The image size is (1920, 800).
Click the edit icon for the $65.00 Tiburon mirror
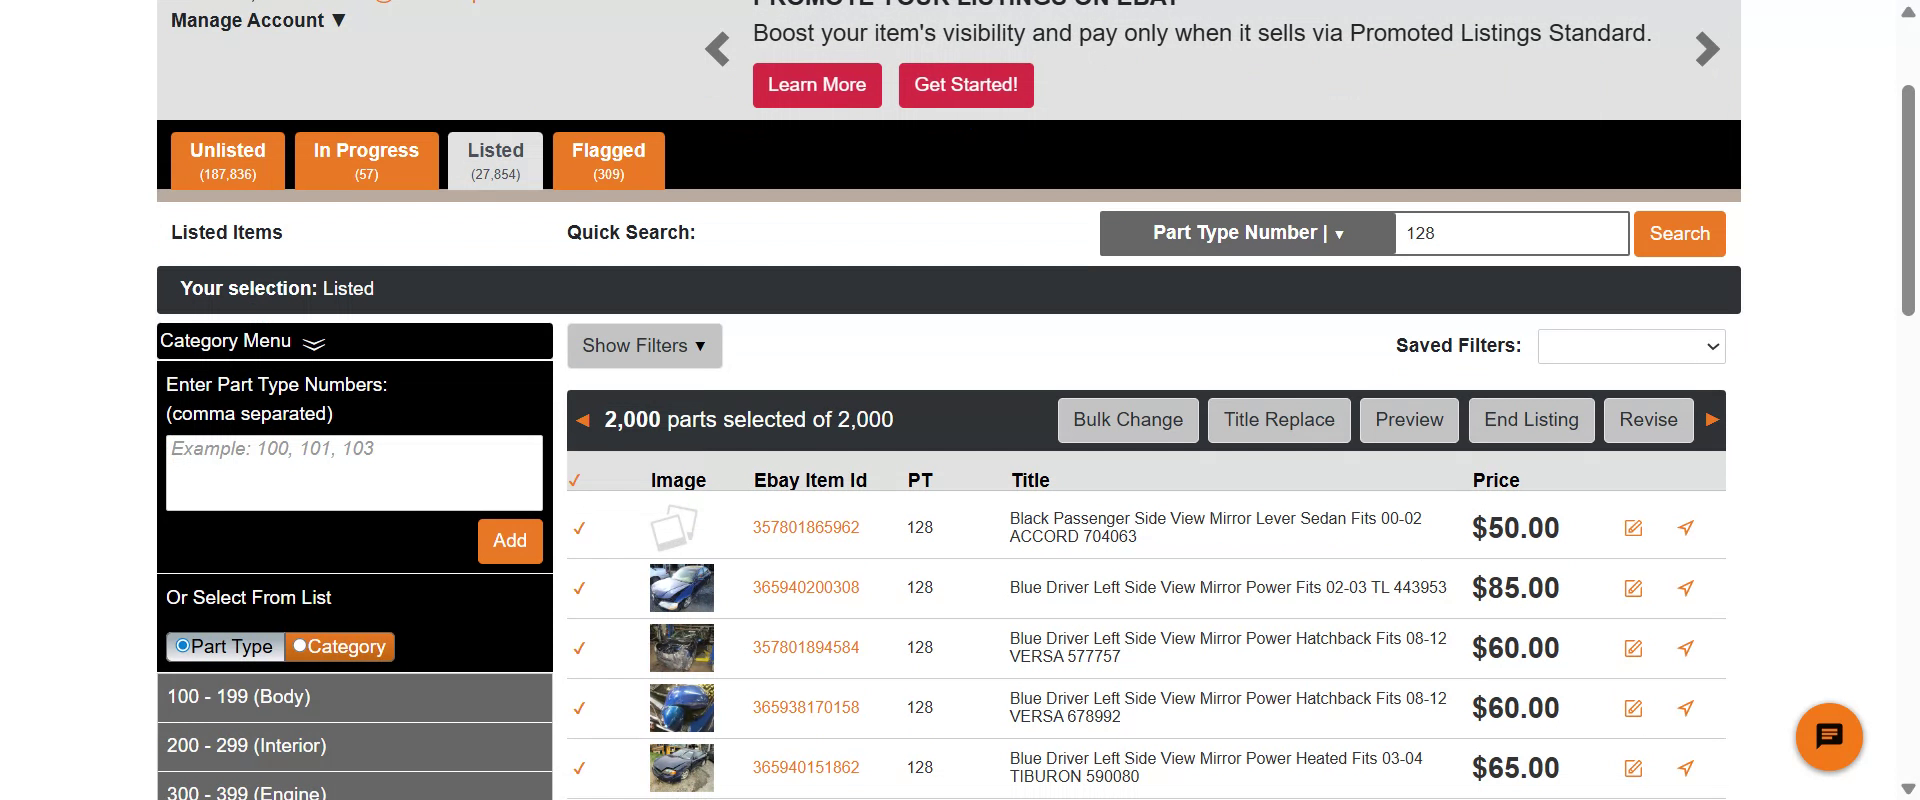click(1633, 768)
